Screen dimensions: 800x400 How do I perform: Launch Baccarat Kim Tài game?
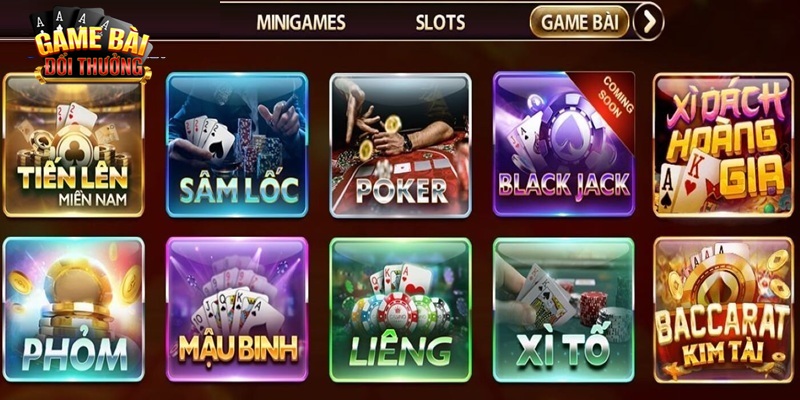723,310
